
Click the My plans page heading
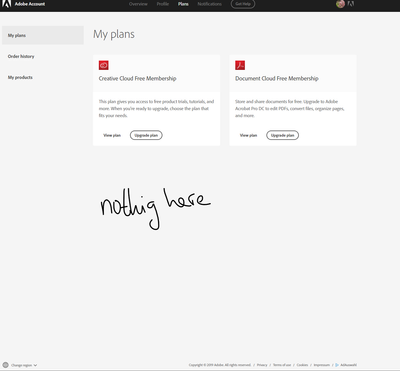click(114, 34)
